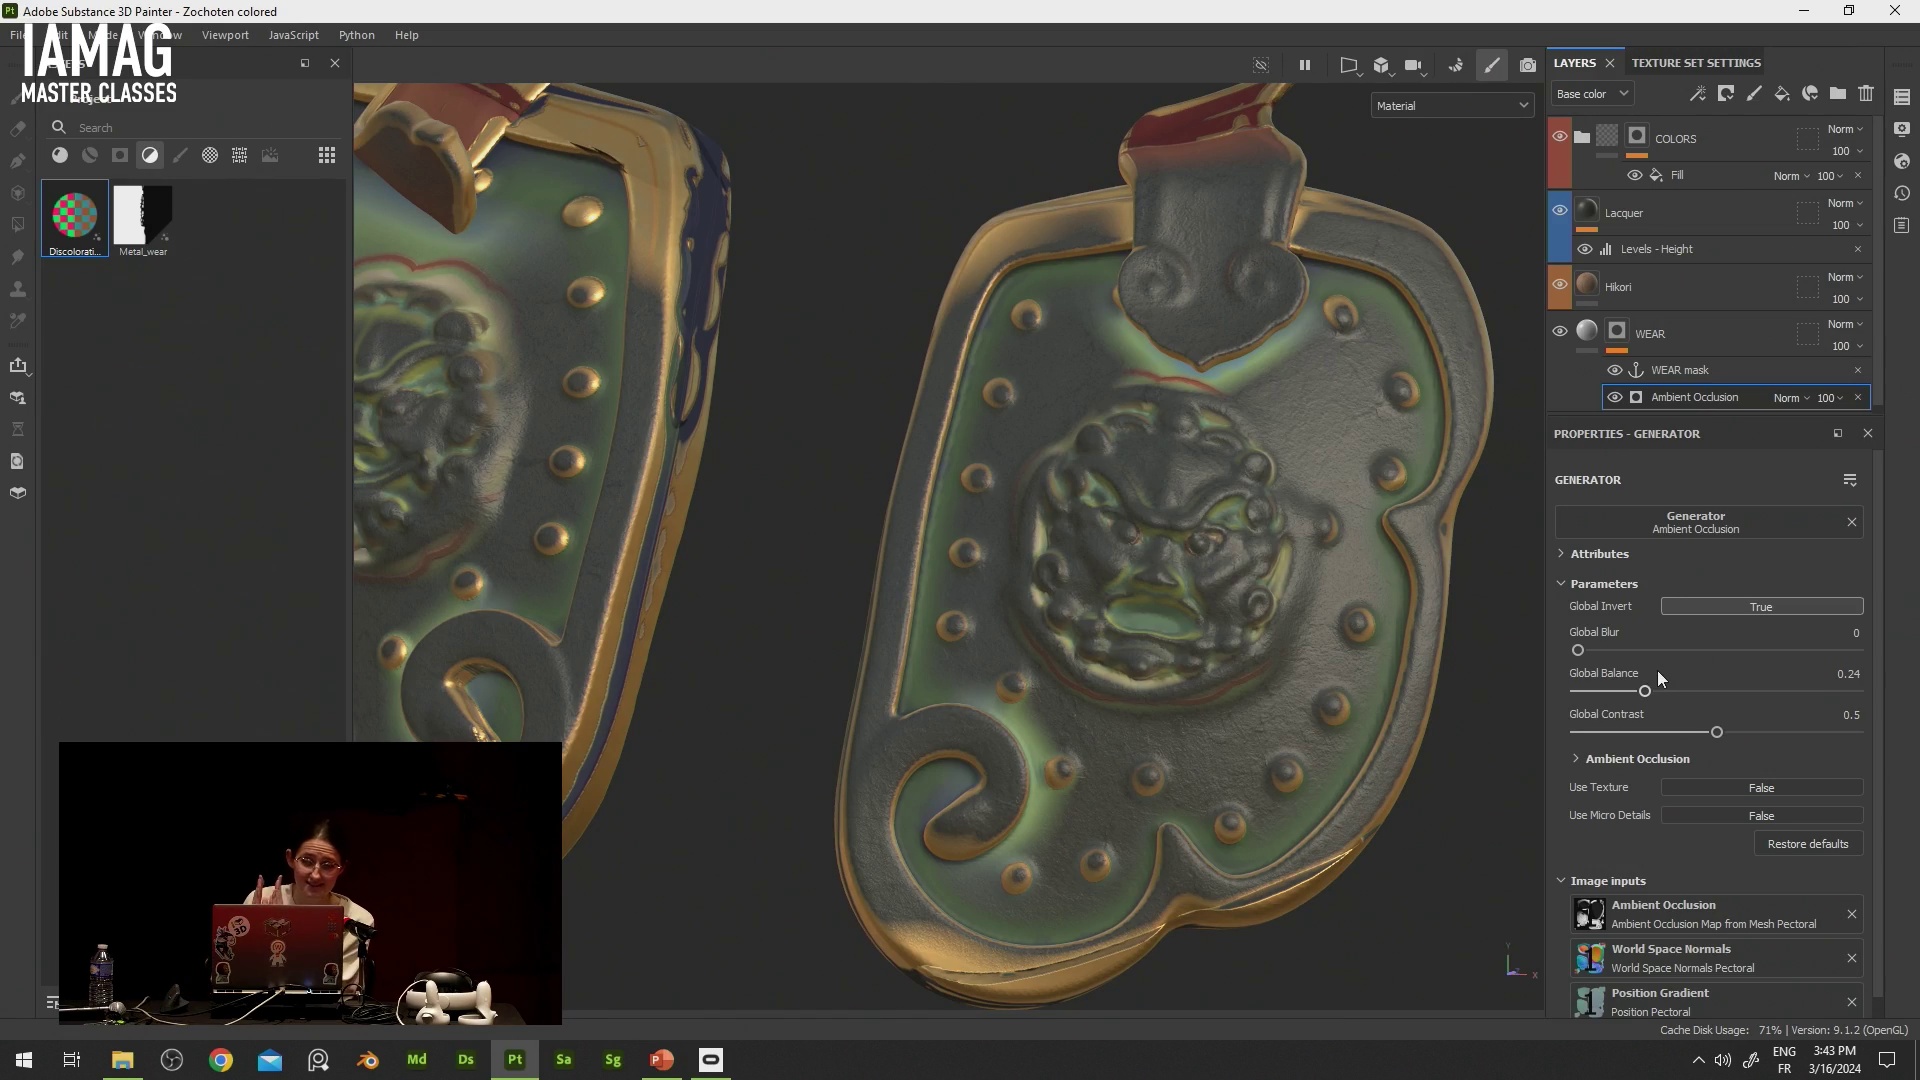This screenshot has width=1920, height=1080.
Task: Hide the WEAR mask effect
Action: click(x=1615, y=370)
